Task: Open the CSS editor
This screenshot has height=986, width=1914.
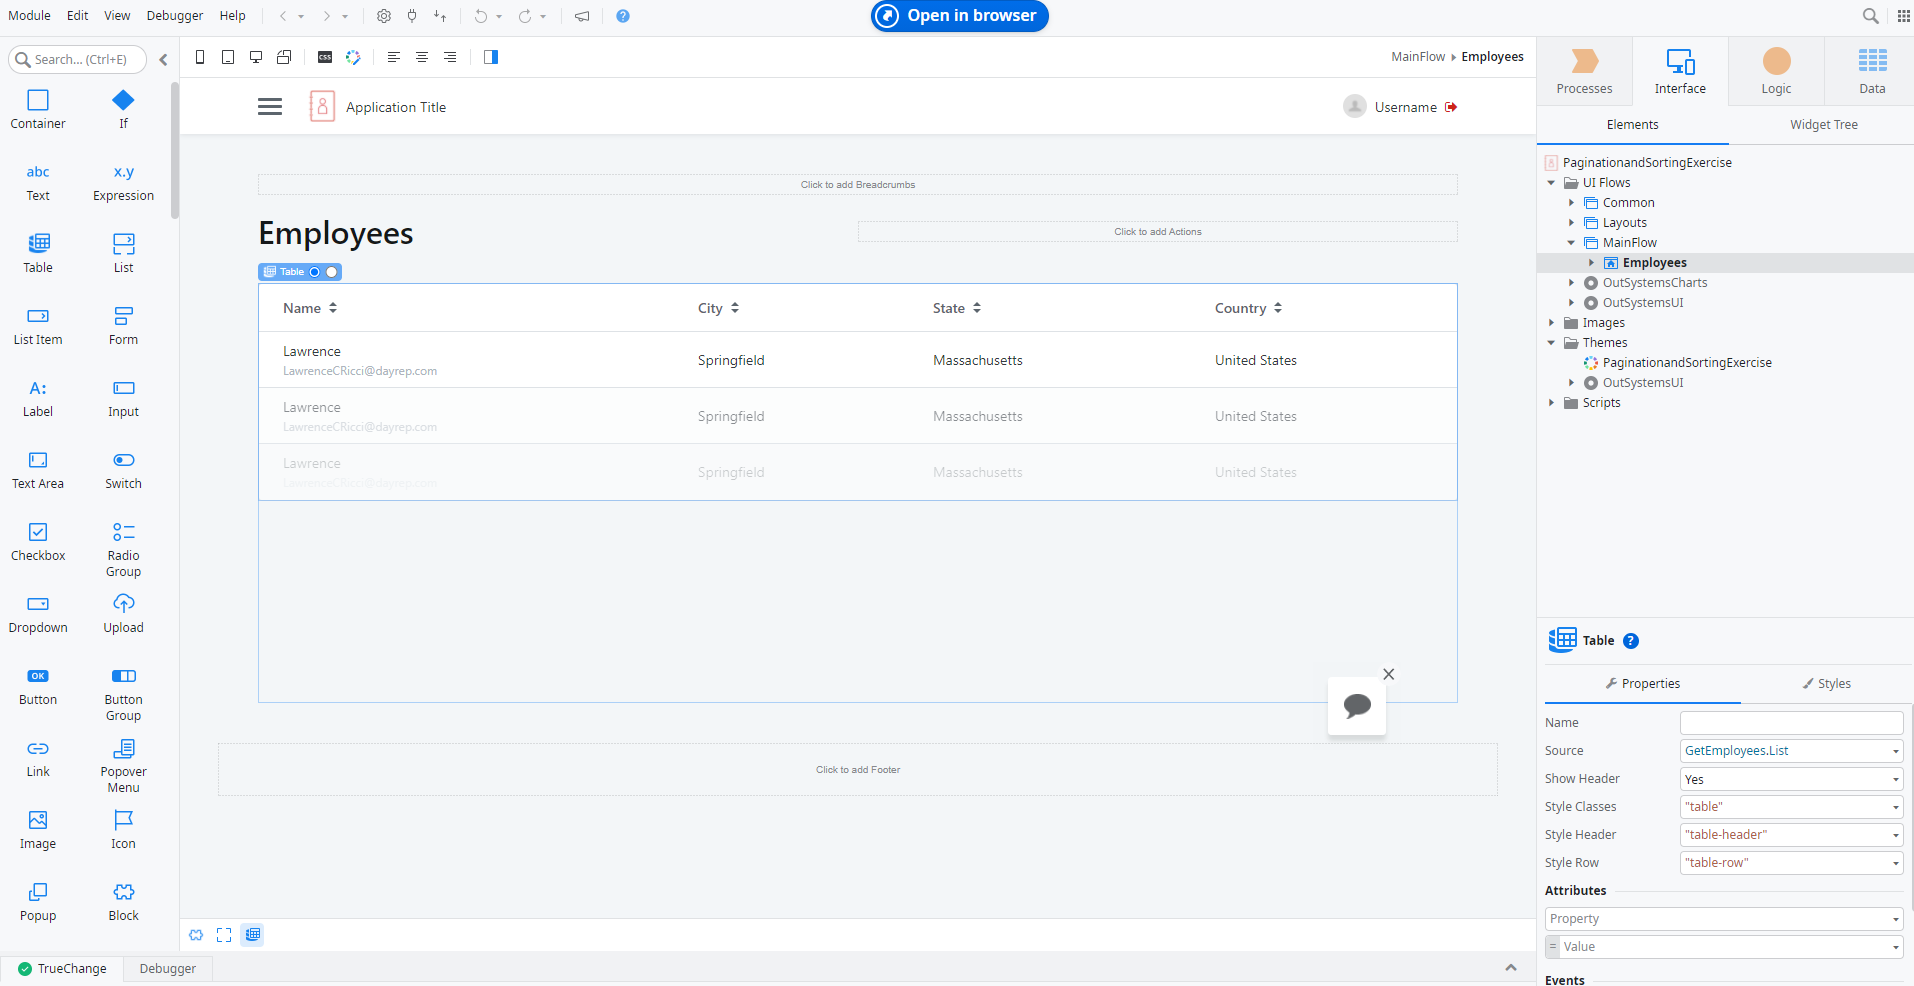Action: 324,57
